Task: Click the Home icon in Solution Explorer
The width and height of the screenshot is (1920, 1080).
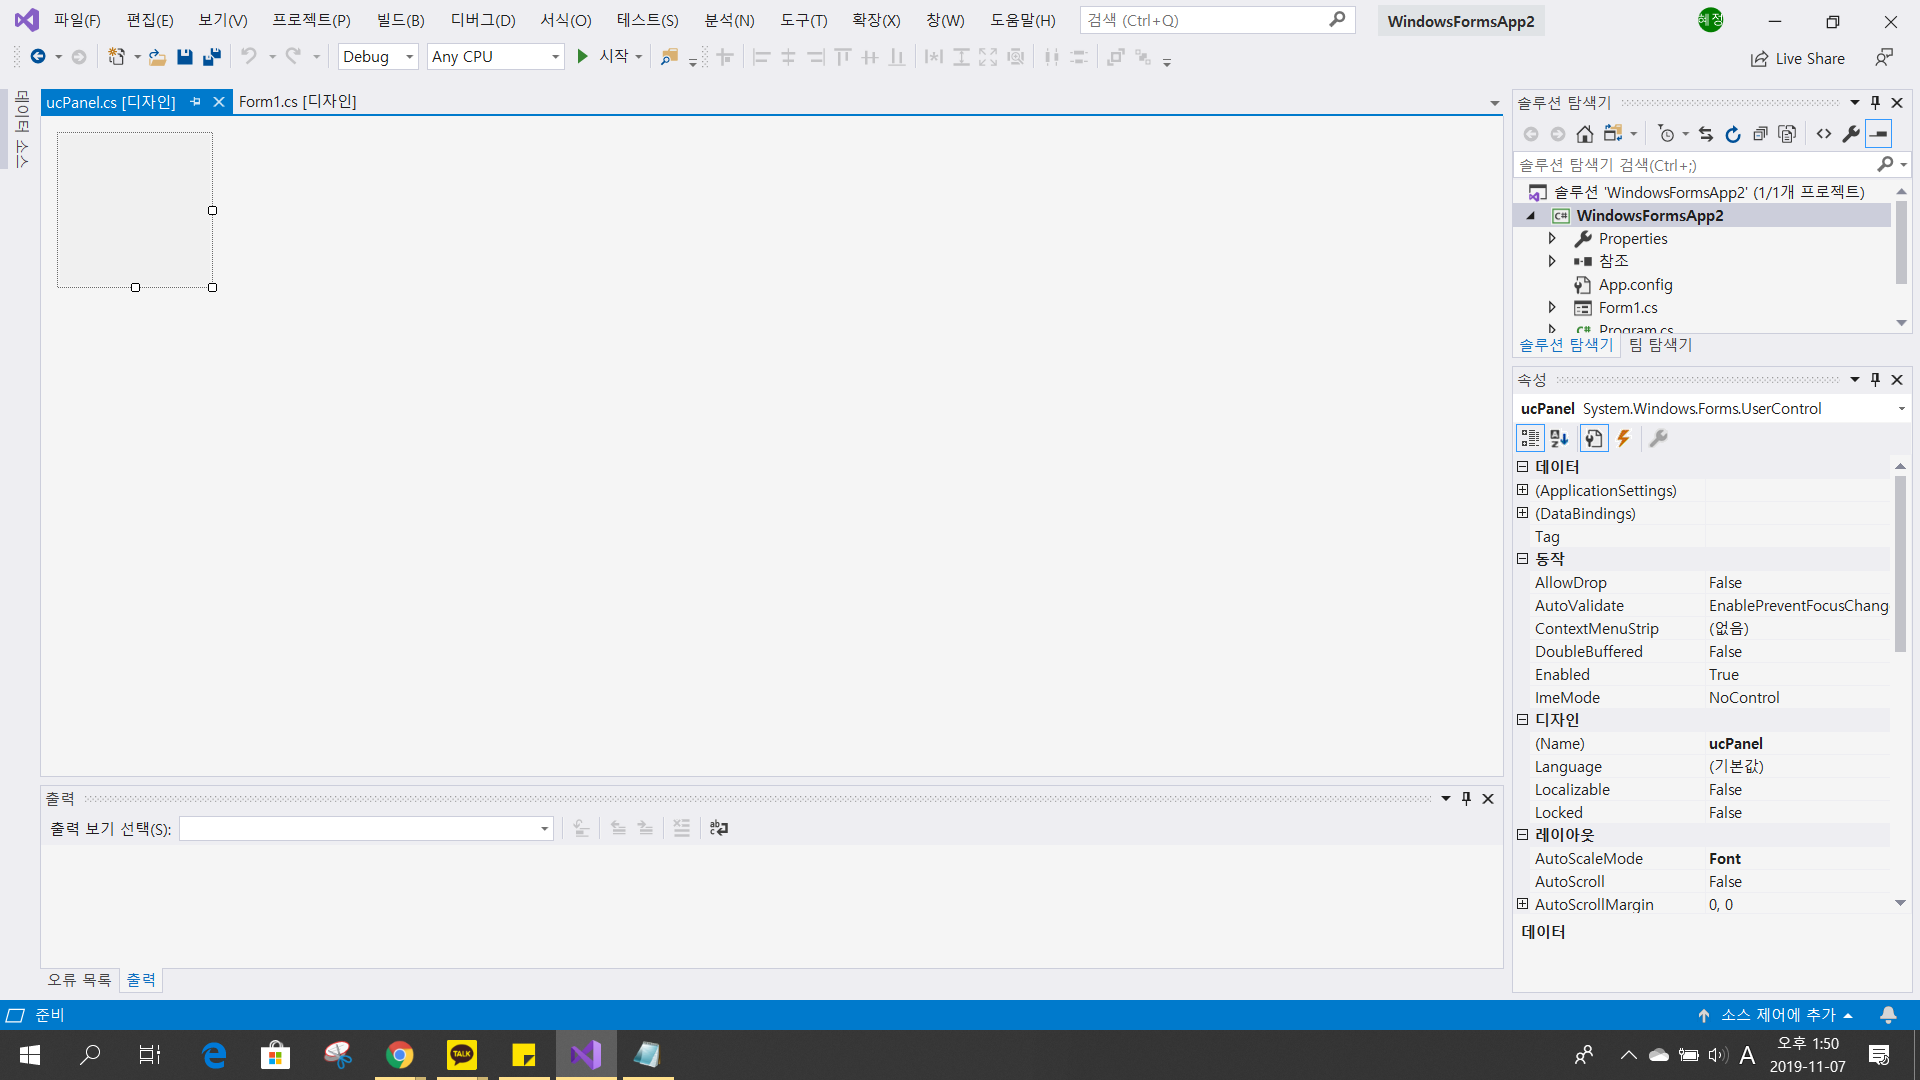Action: 1584,134
